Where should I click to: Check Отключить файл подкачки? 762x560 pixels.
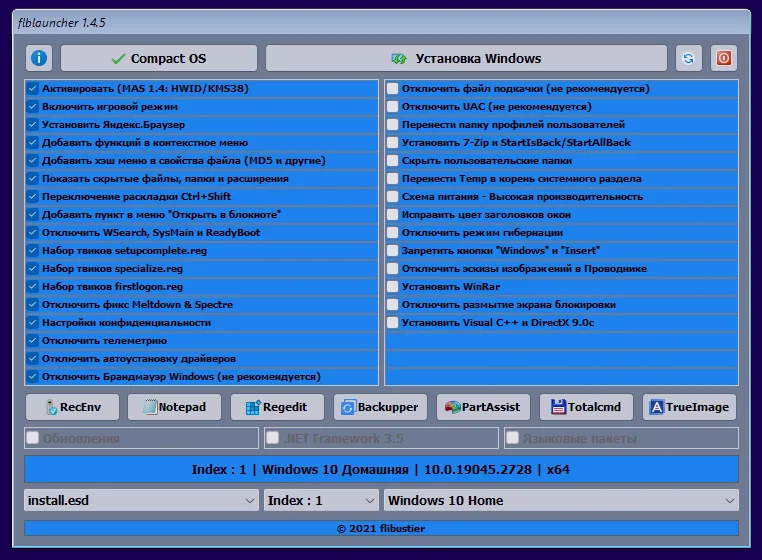click(393, 88)
